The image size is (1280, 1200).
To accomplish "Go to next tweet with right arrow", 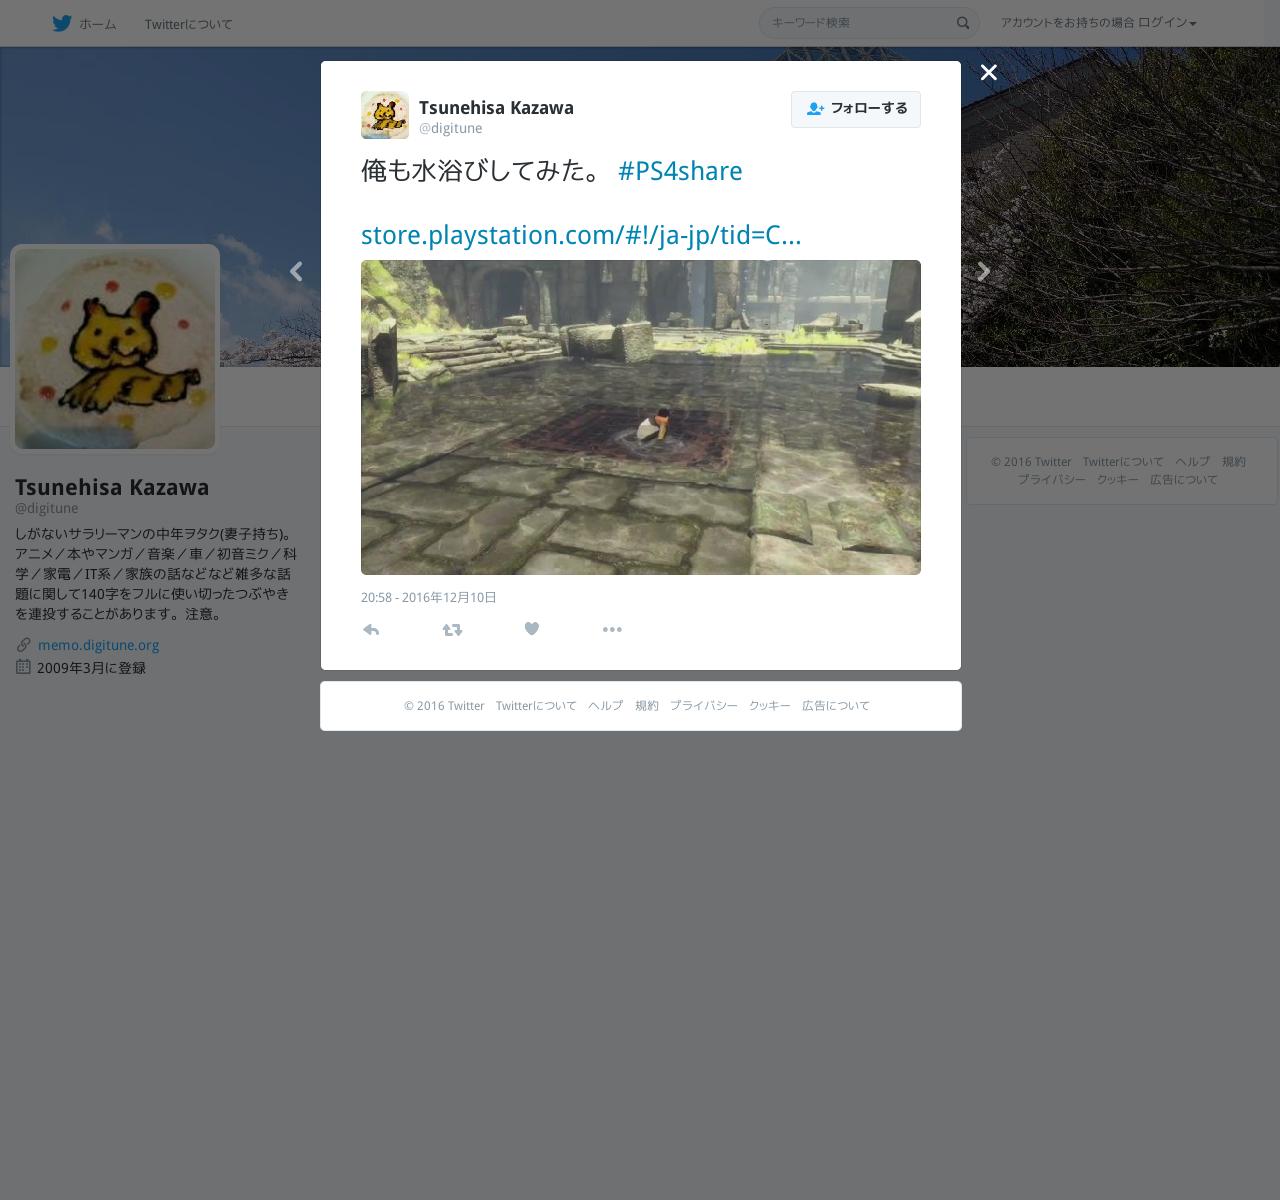I will [984, 271].
